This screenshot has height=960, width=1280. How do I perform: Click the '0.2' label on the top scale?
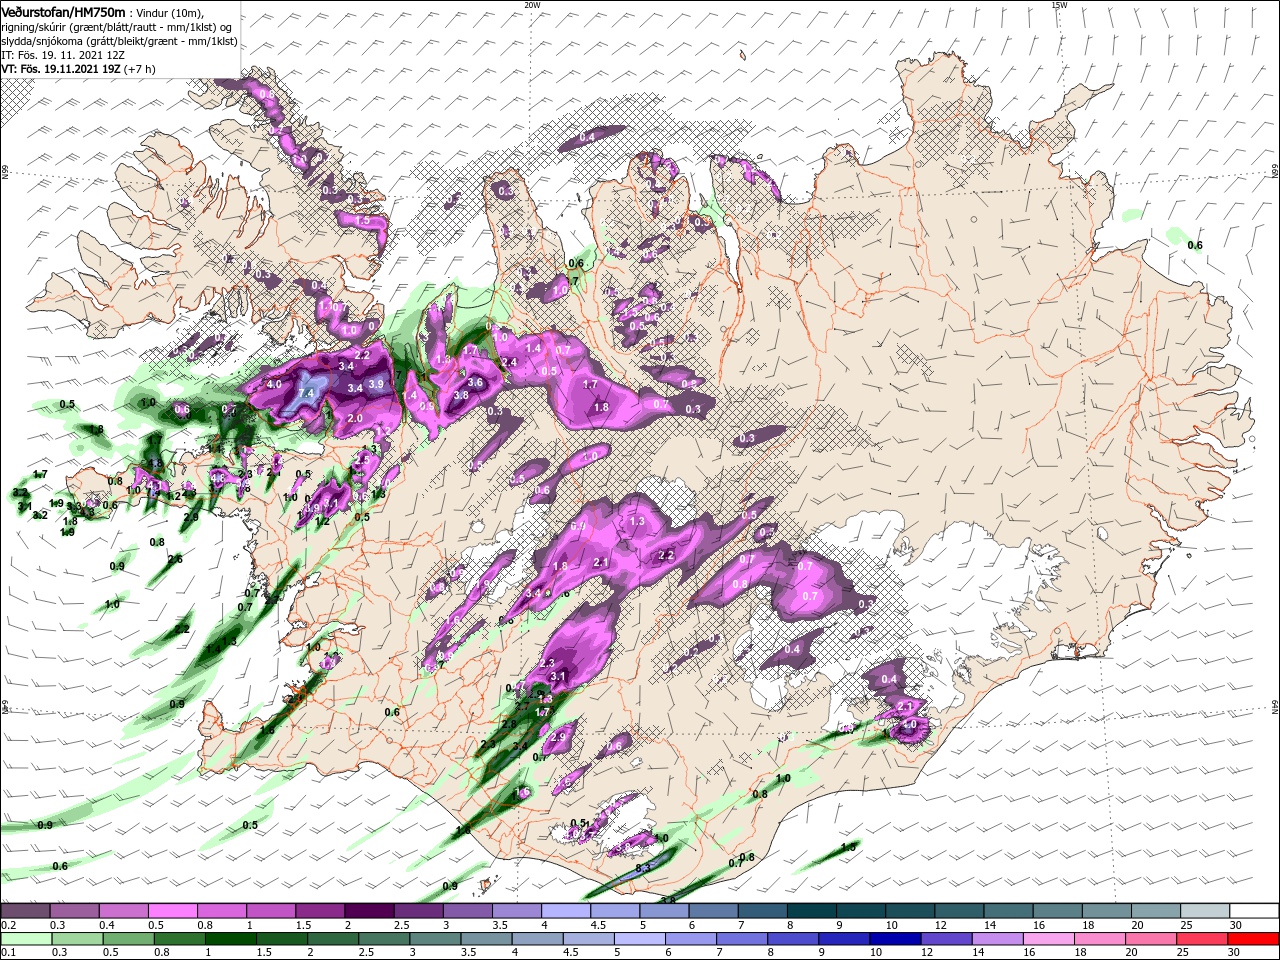point(8,925)
